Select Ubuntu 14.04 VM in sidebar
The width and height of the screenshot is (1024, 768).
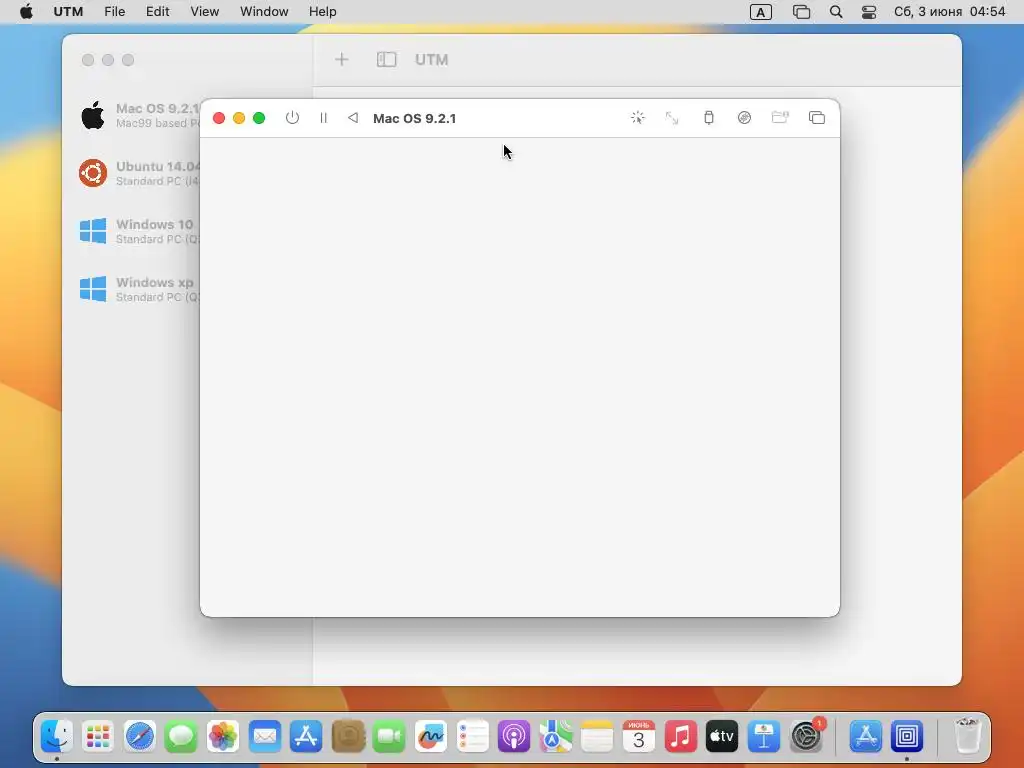pos(138,174)
